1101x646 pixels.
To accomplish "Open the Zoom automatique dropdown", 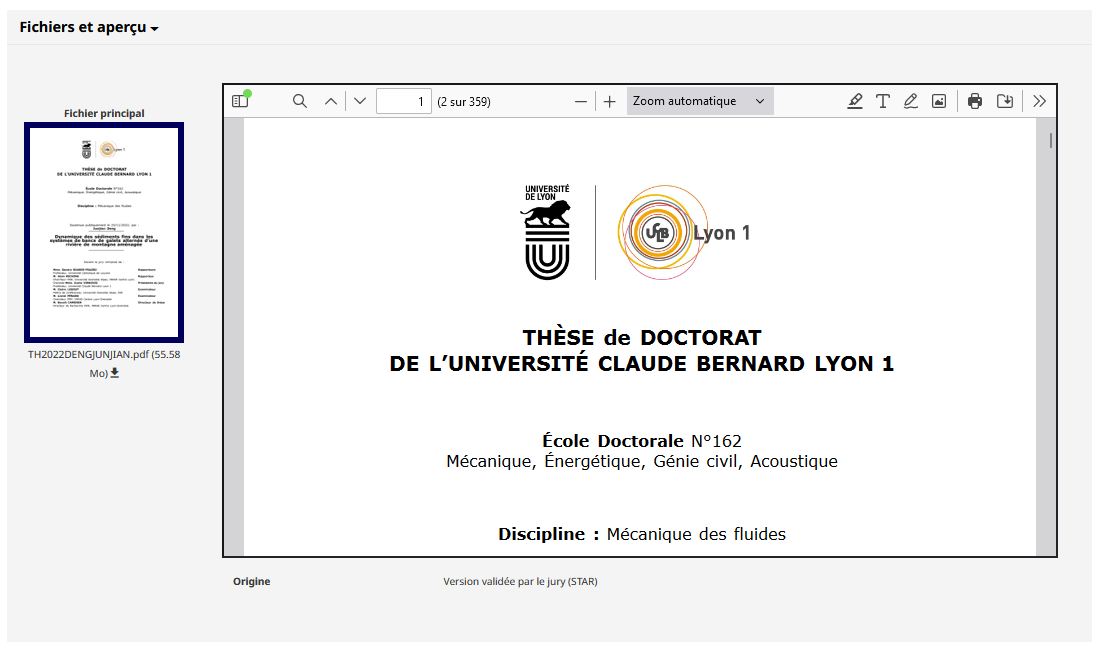I will tap(700, 101).
